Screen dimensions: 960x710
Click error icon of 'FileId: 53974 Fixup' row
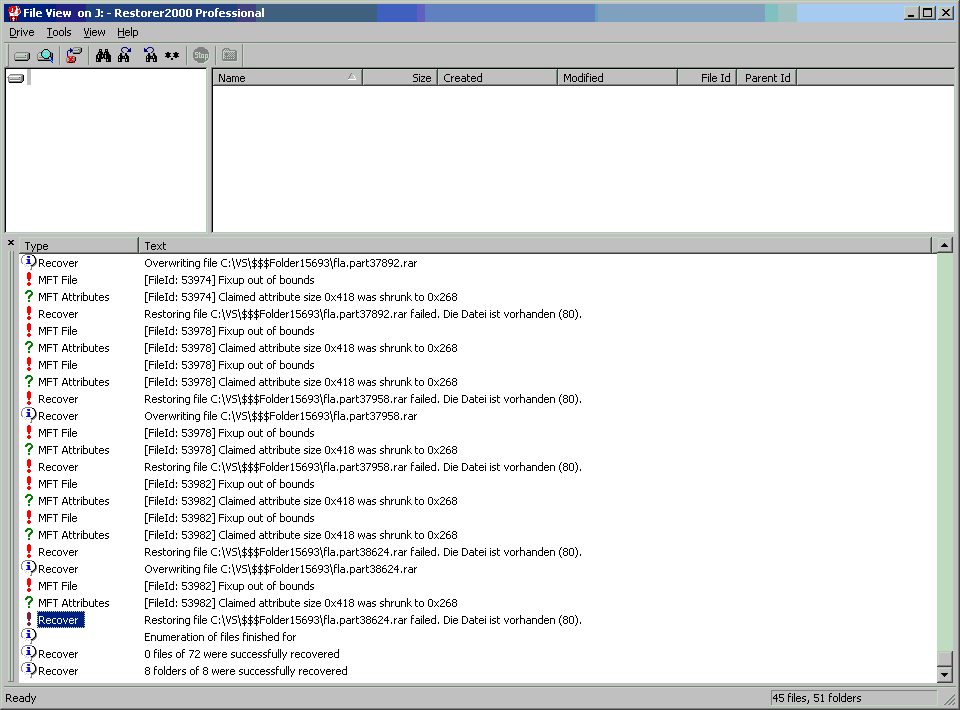point(29,280)
